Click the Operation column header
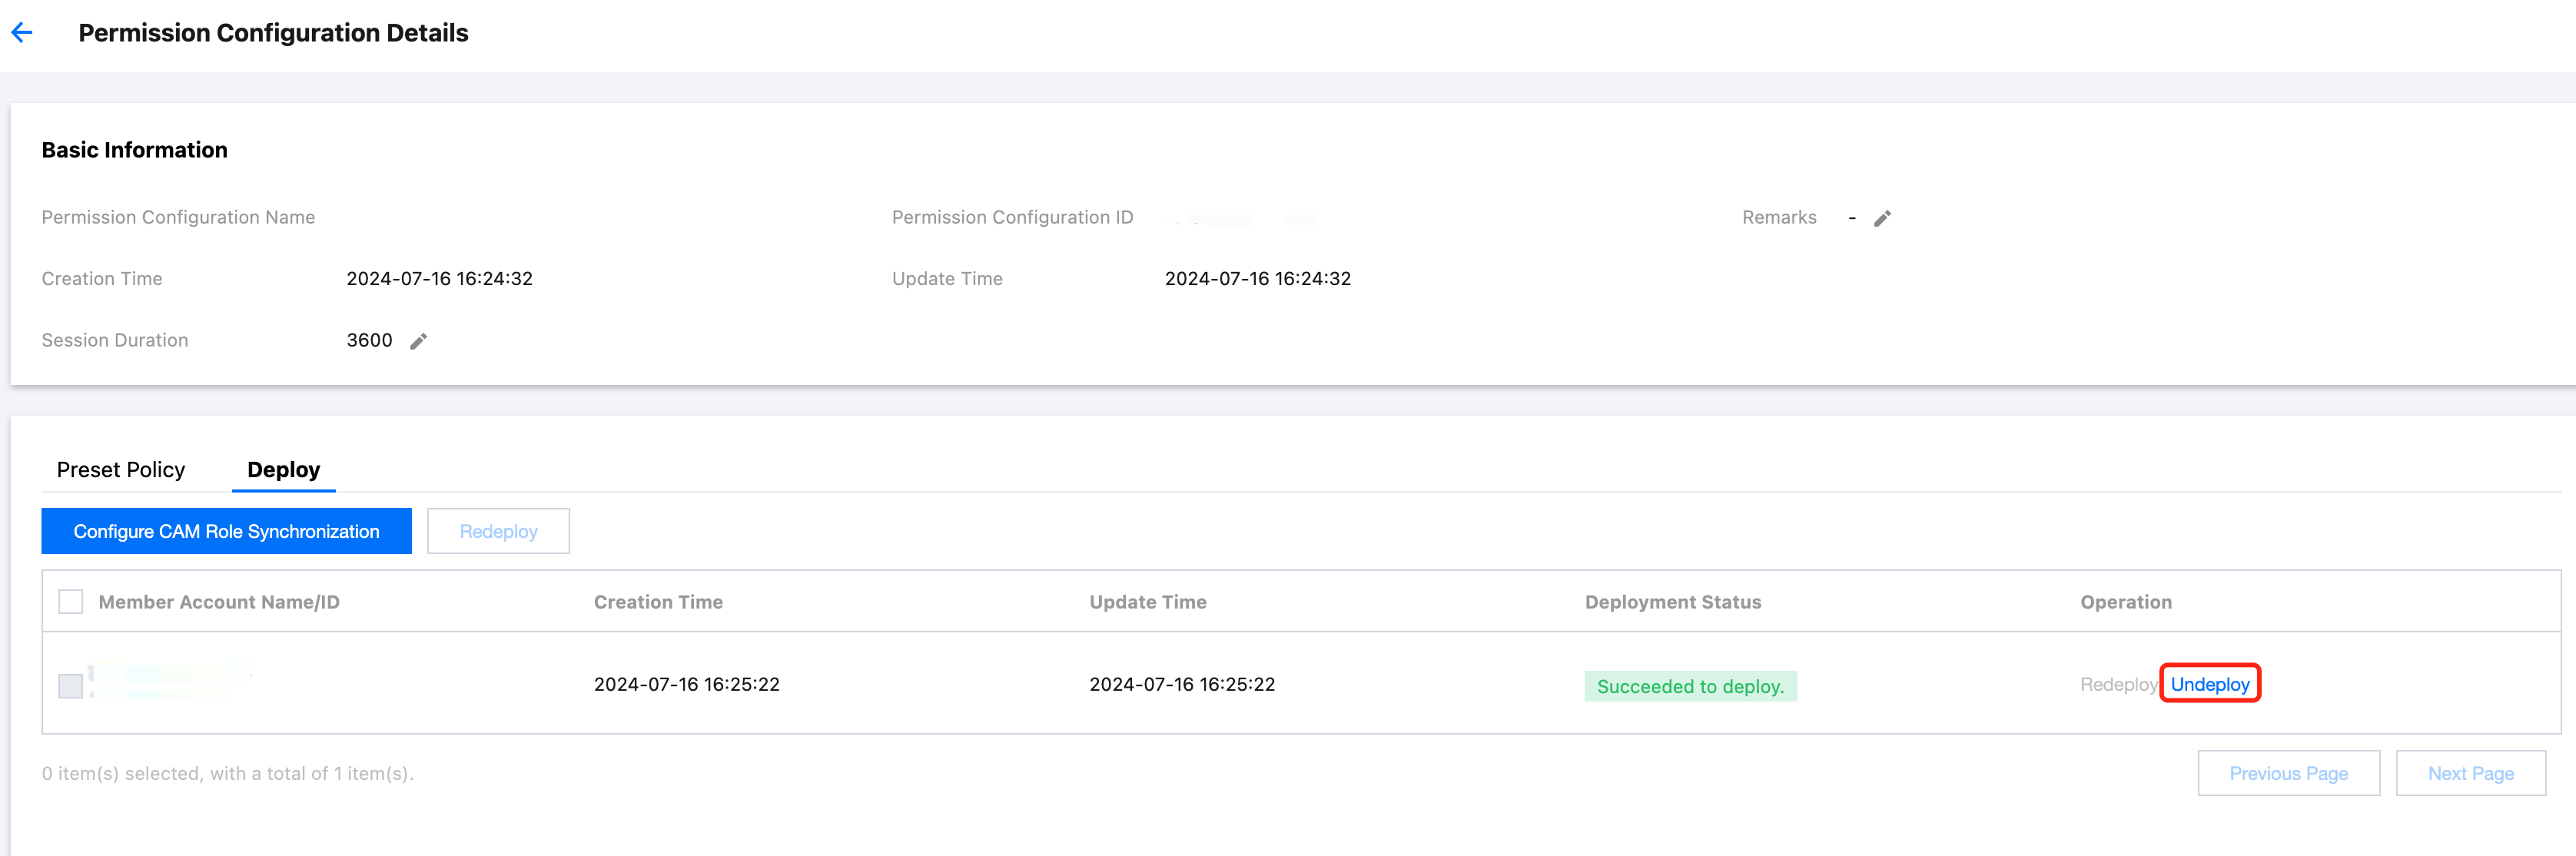Image resolution: width=2576 pixels, height=856 pixels. coord(2126,602)
